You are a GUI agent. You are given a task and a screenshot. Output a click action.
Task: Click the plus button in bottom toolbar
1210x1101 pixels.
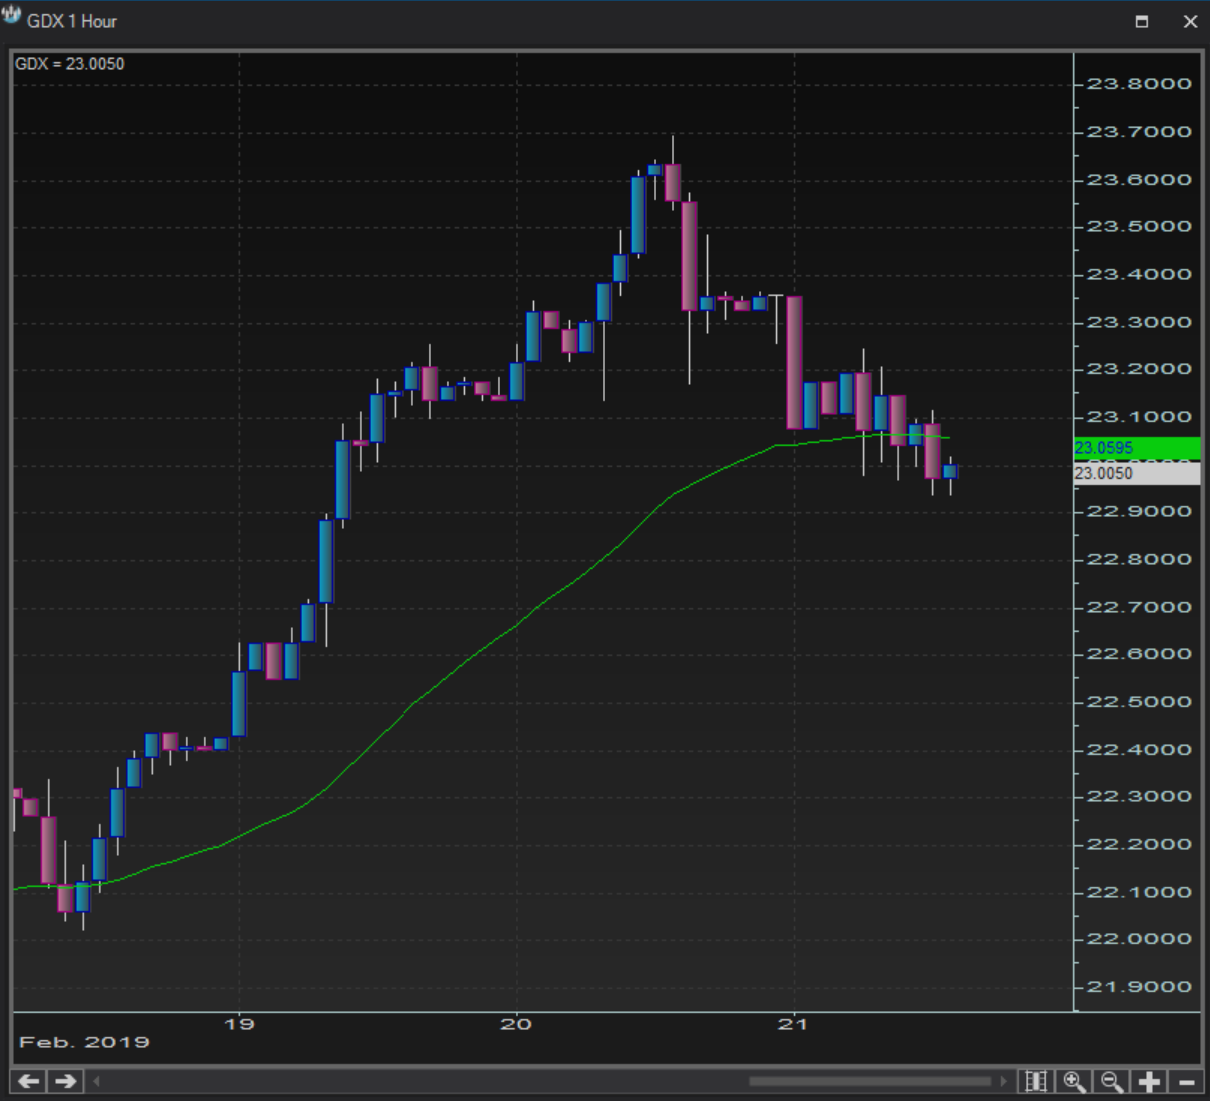click(1149, 1081)
